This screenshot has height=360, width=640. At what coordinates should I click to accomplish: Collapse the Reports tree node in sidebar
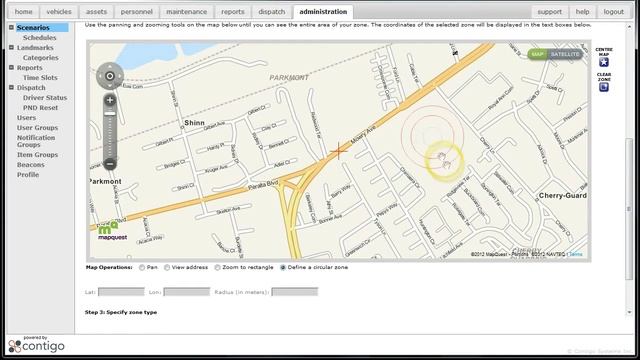11,67
